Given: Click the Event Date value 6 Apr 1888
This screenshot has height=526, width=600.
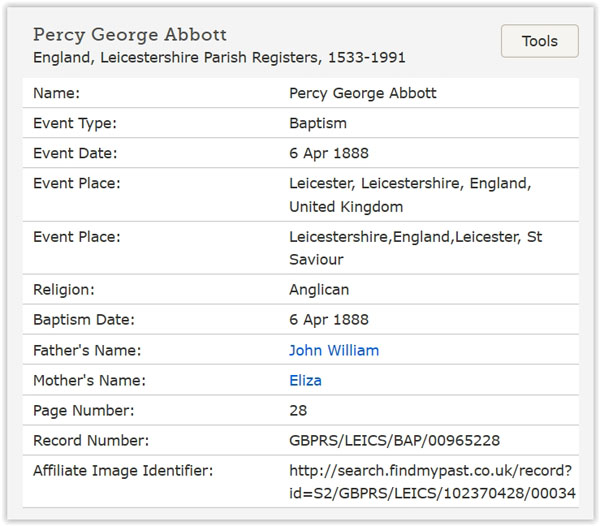Looking at the screenshot, I should [329, 153].
